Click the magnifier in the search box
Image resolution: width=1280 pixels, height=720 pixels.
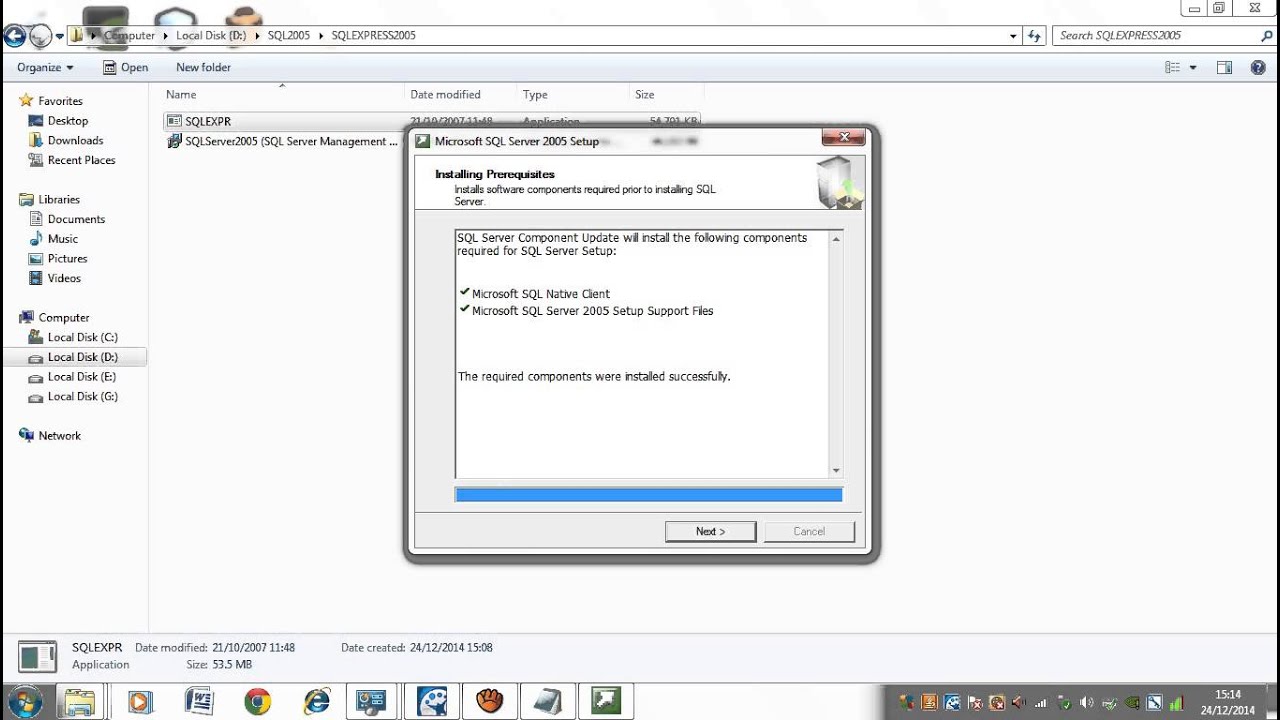(1266, 35)
